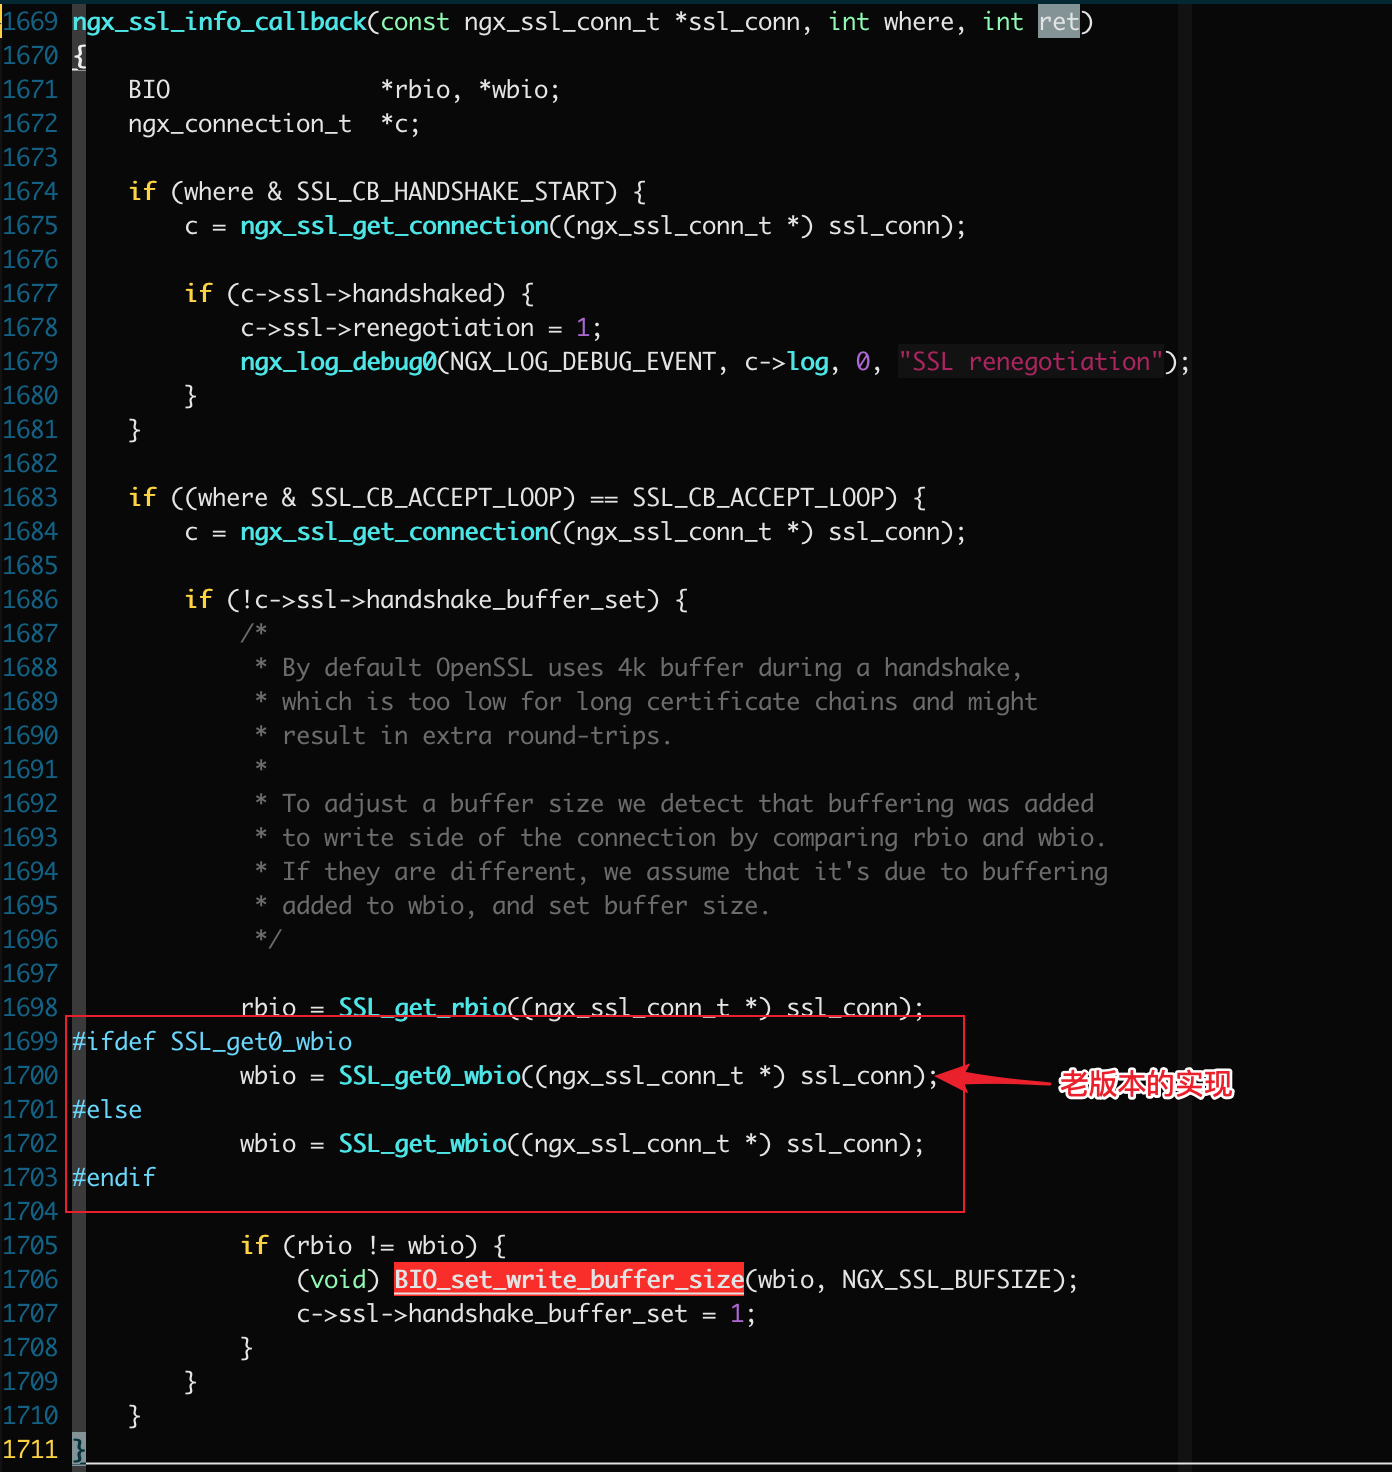Click ngx_ssl_get_connection call on line 1684
The image size is (1392, 1472).
point(395,532)
